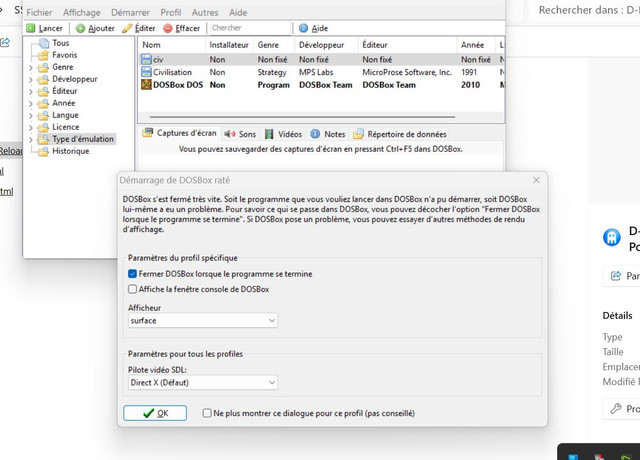Sort by the Année column header
This screenshot has width=640, height=460.
click(476, 45)
